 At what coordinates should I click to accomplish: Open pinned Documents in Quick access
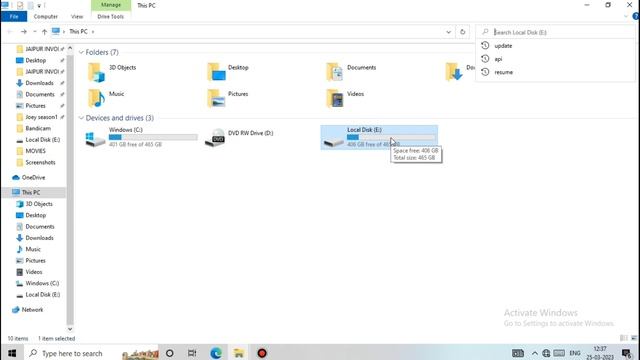pyautogui.click(x=40, y=94)
